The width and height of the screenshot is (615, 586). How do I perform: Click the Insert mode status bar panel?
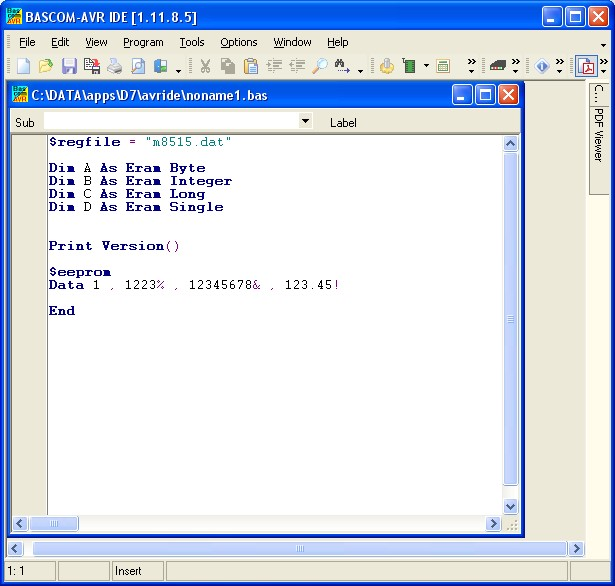point(138,571)
